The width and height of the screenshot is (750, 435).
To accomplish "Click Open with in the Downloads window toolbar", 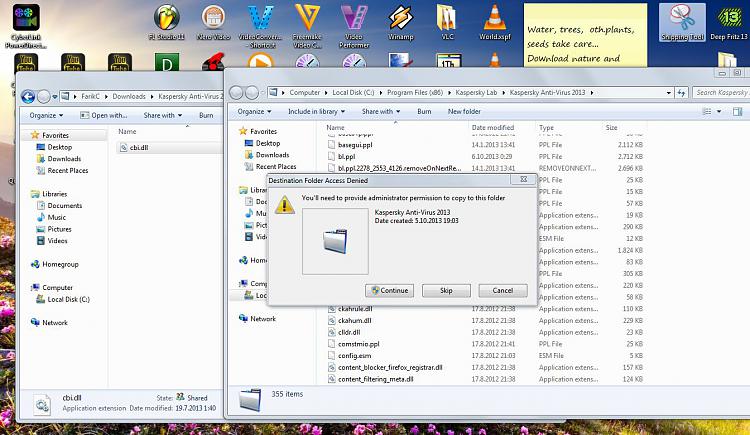I will coord(104,115).
